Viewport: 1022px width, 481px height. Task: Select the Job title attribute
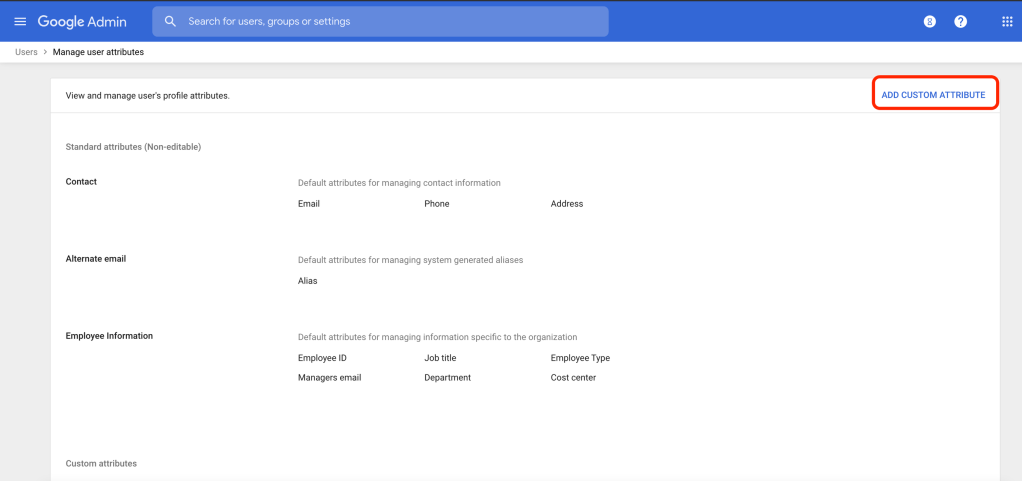pos(443,358)
